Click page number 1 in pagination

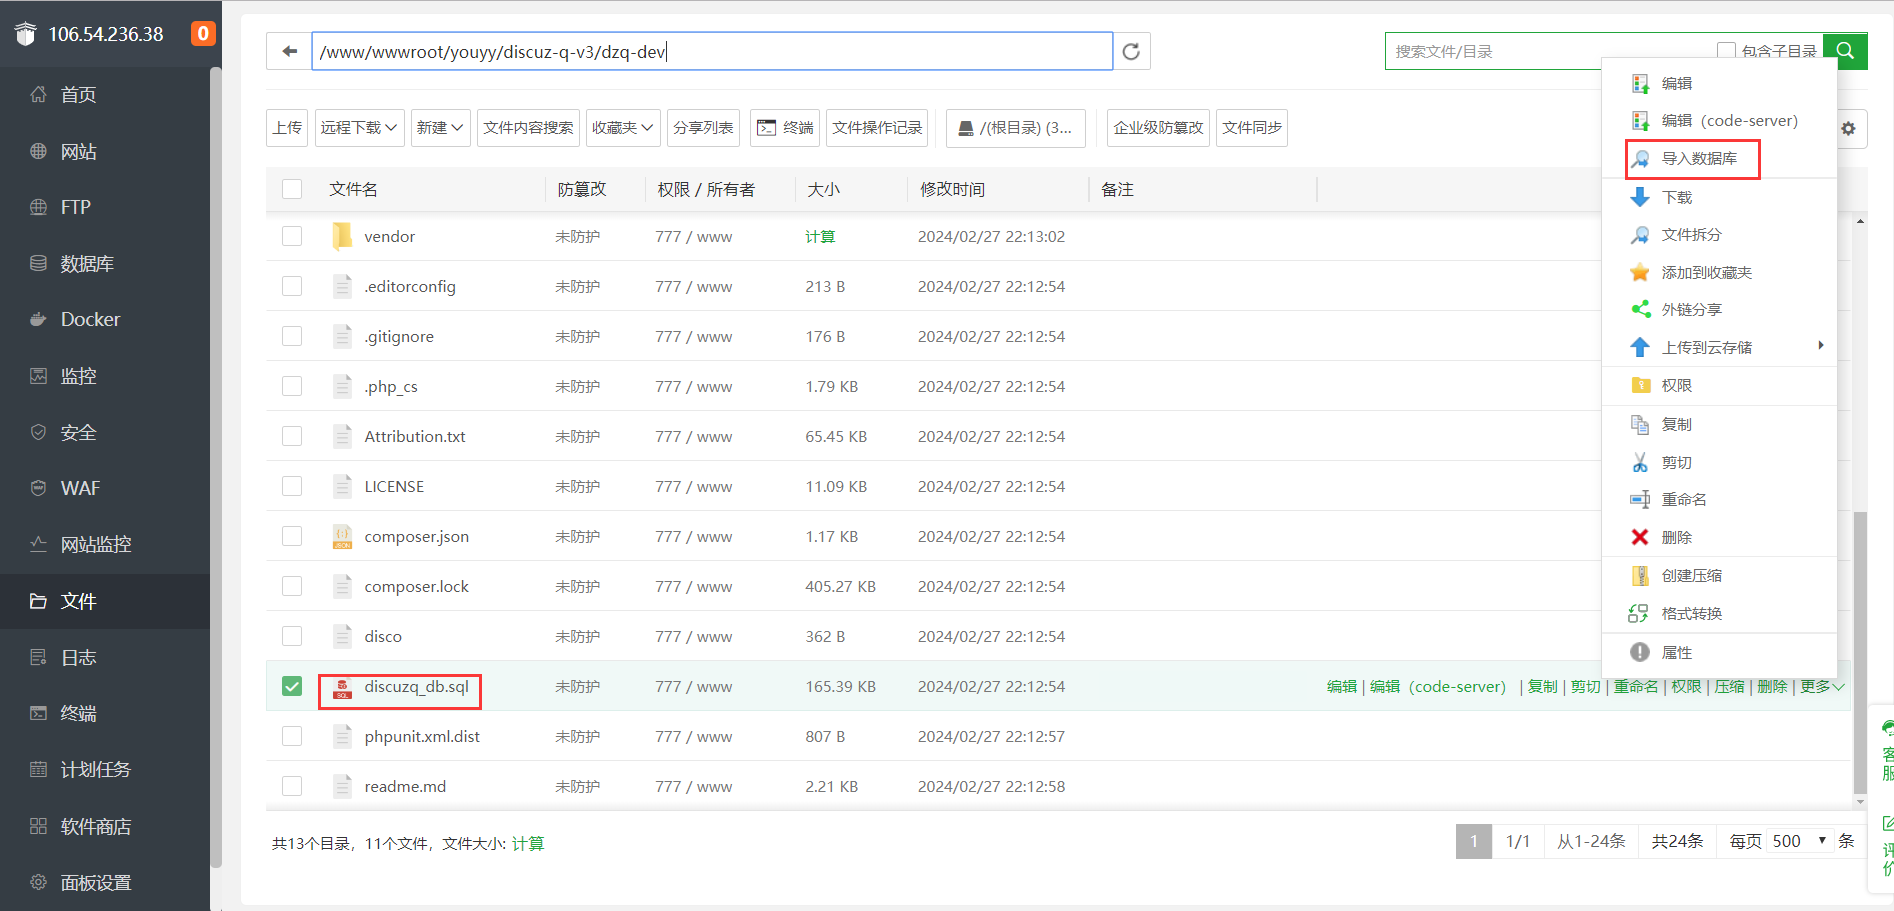1474,841
